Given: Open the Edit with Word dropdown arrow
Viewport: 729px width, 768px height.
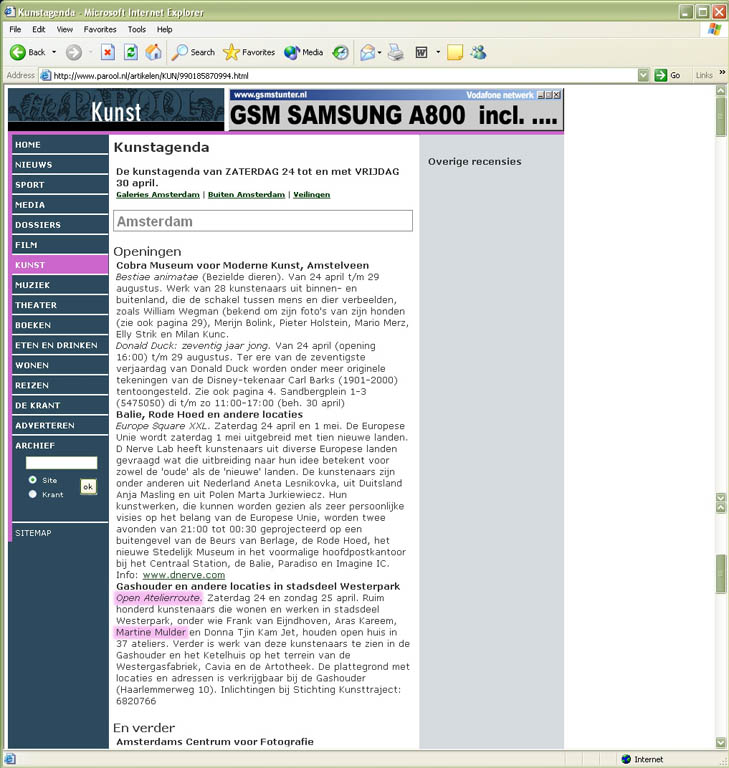Looking at the screenshot, I should click(x=438, y=52).
